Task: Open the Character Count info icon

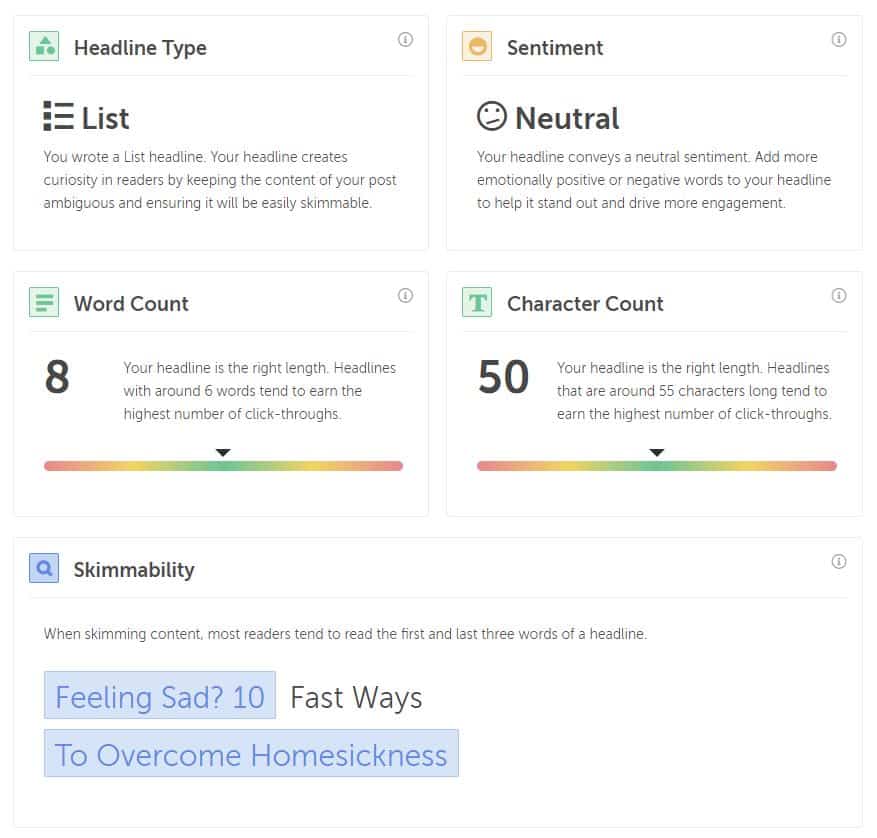Action: pyautogui.click(x=838, y=295)
